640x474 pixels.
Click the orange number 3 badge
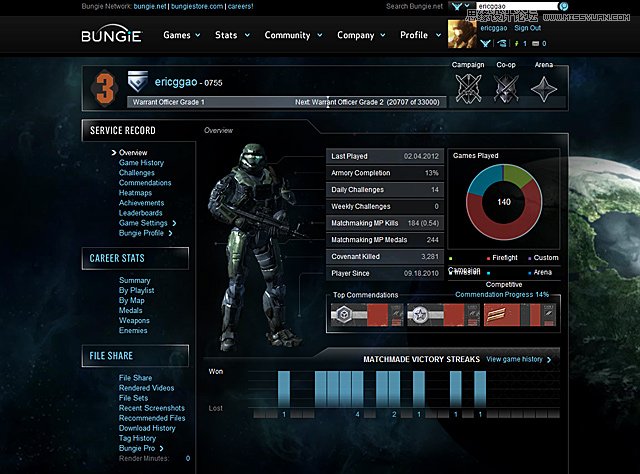(105, 88)
